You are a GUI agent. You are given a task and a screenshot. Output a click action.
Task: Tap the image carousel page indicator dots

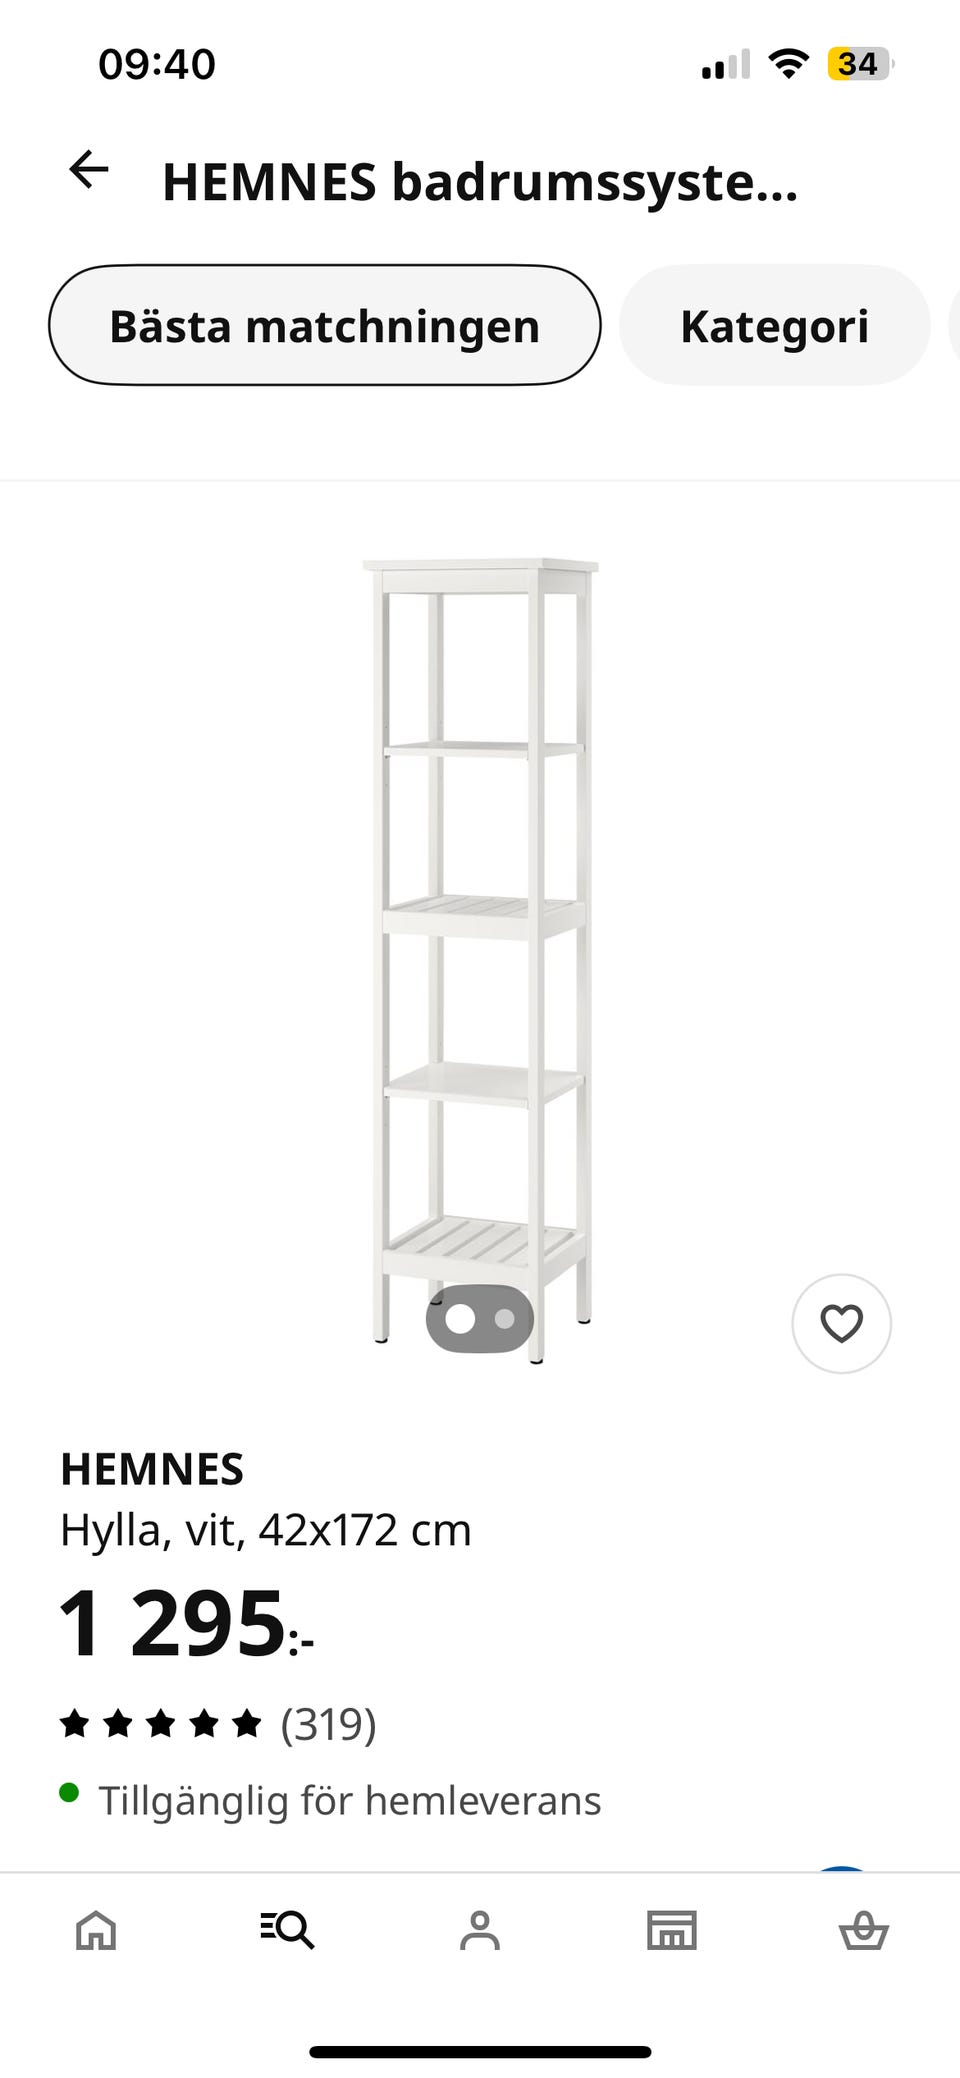click(480, 1319)
